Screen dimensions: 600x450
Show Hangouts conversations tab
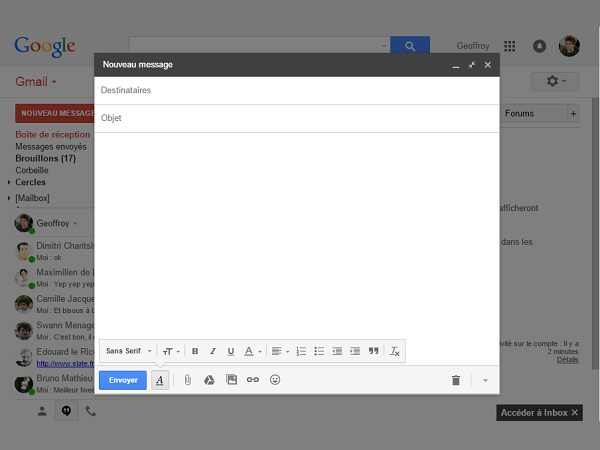coord(67,411)
